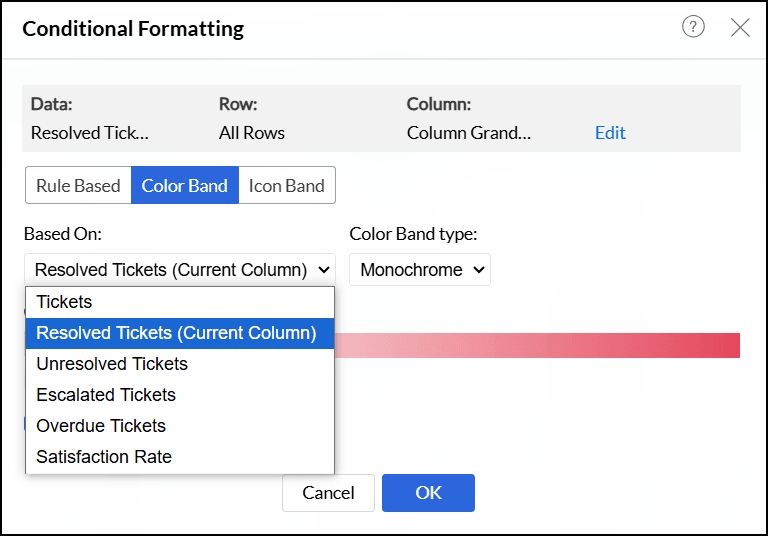This screenshot has width=768, height=536.
Task: Collapse the Based On dropdown
Action: click(x=180, y=269)
